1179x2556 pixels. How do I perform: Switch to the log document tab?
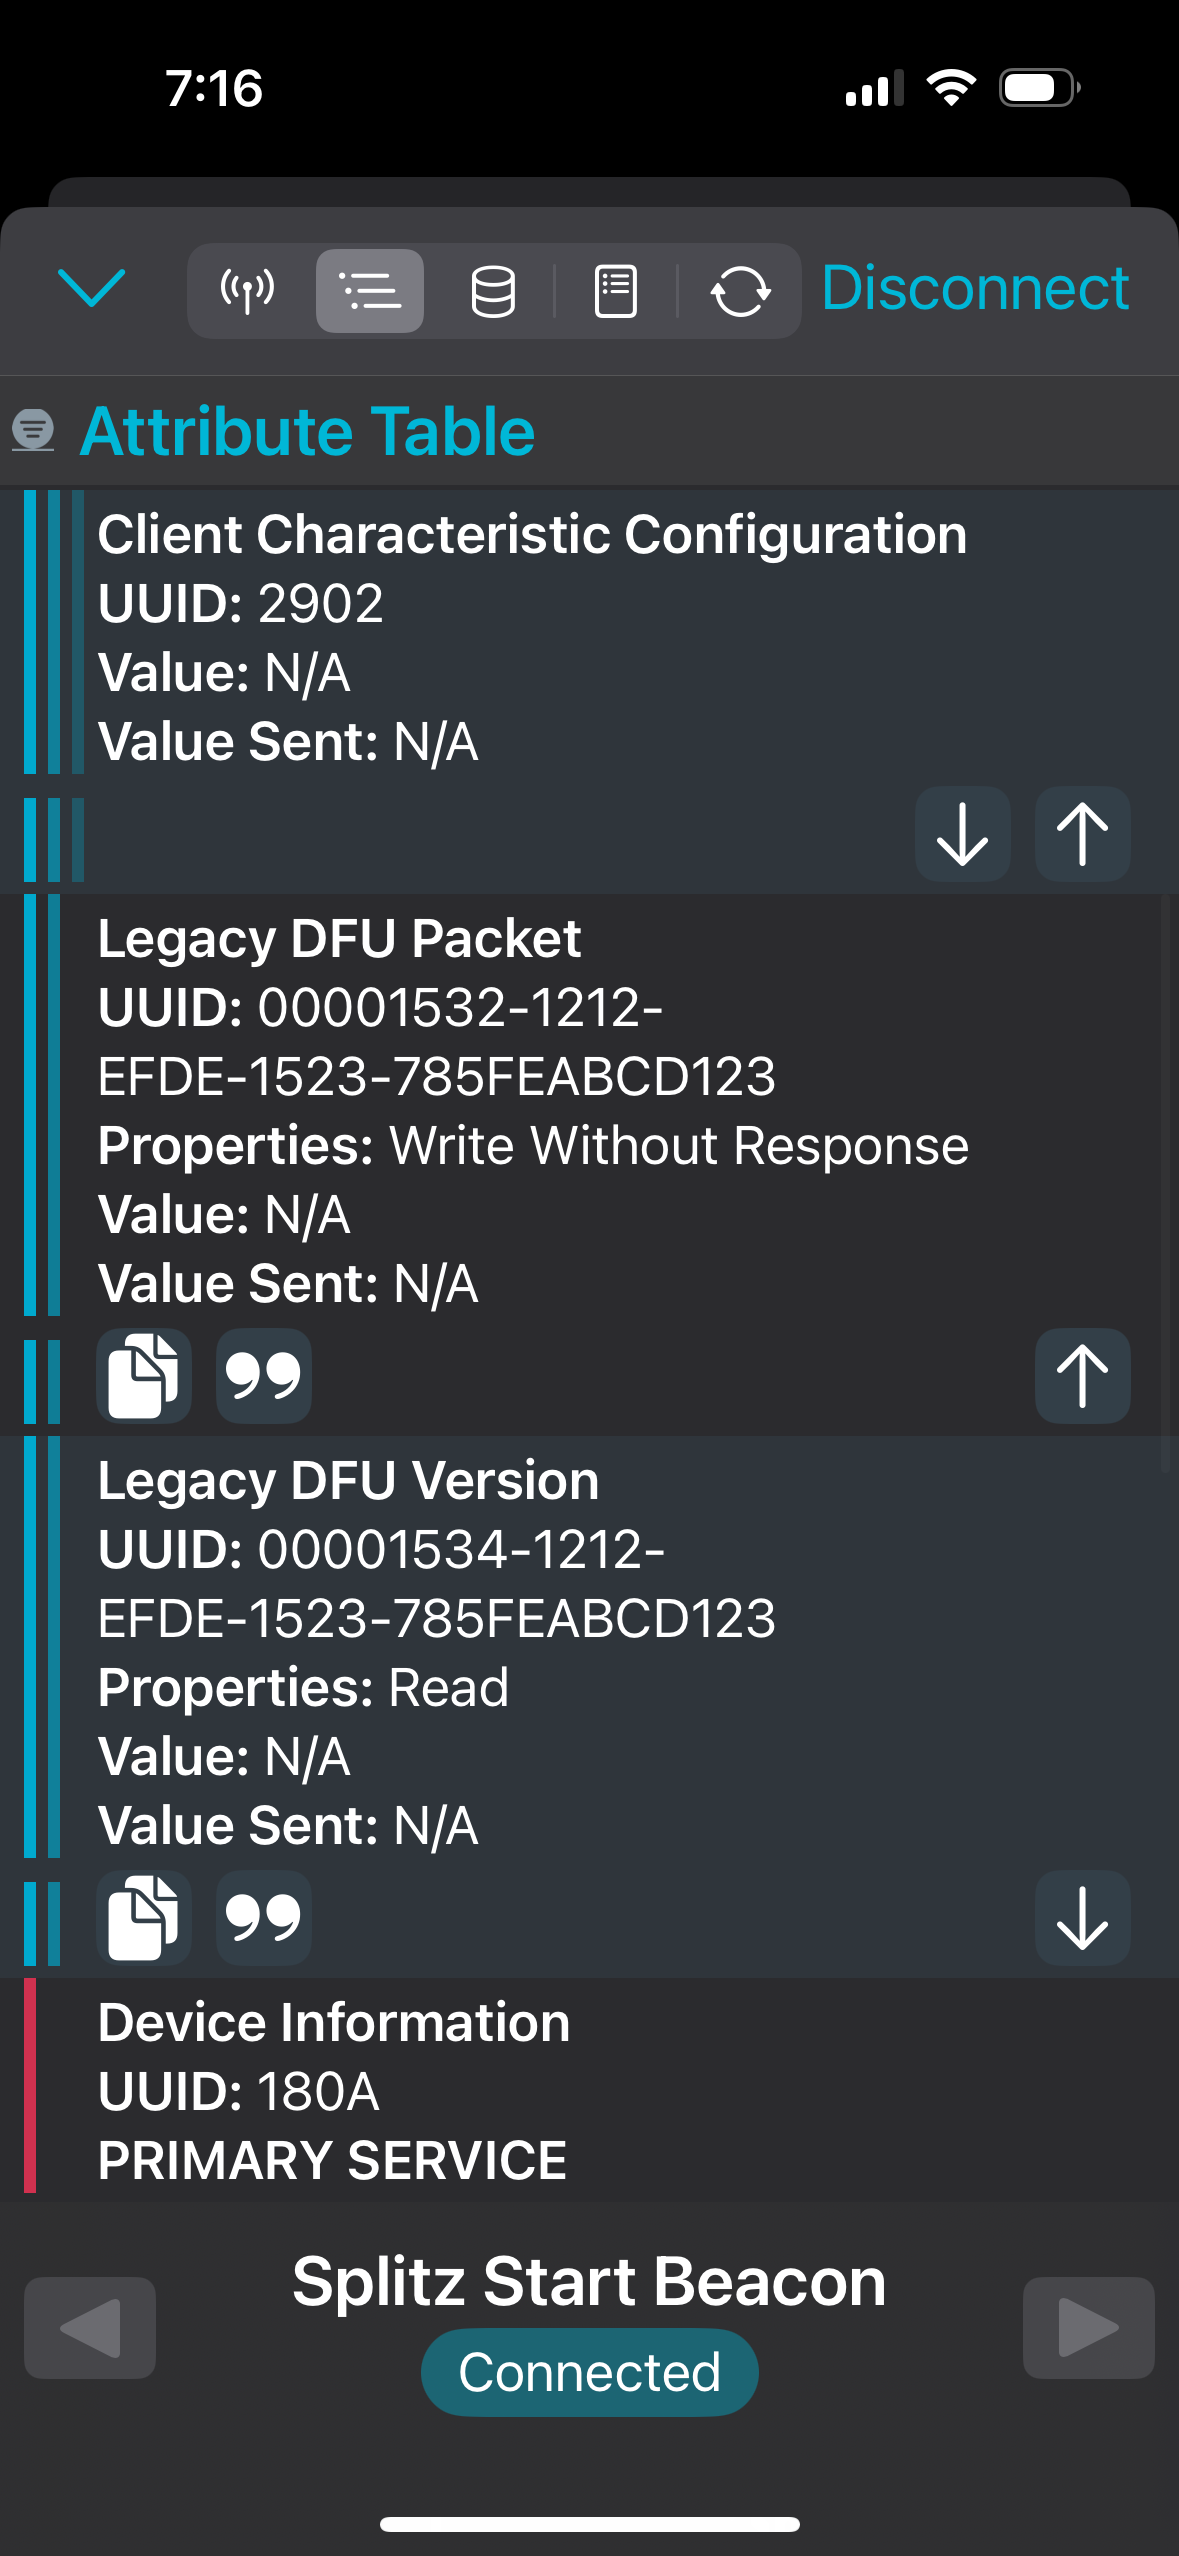pos(616,291)
